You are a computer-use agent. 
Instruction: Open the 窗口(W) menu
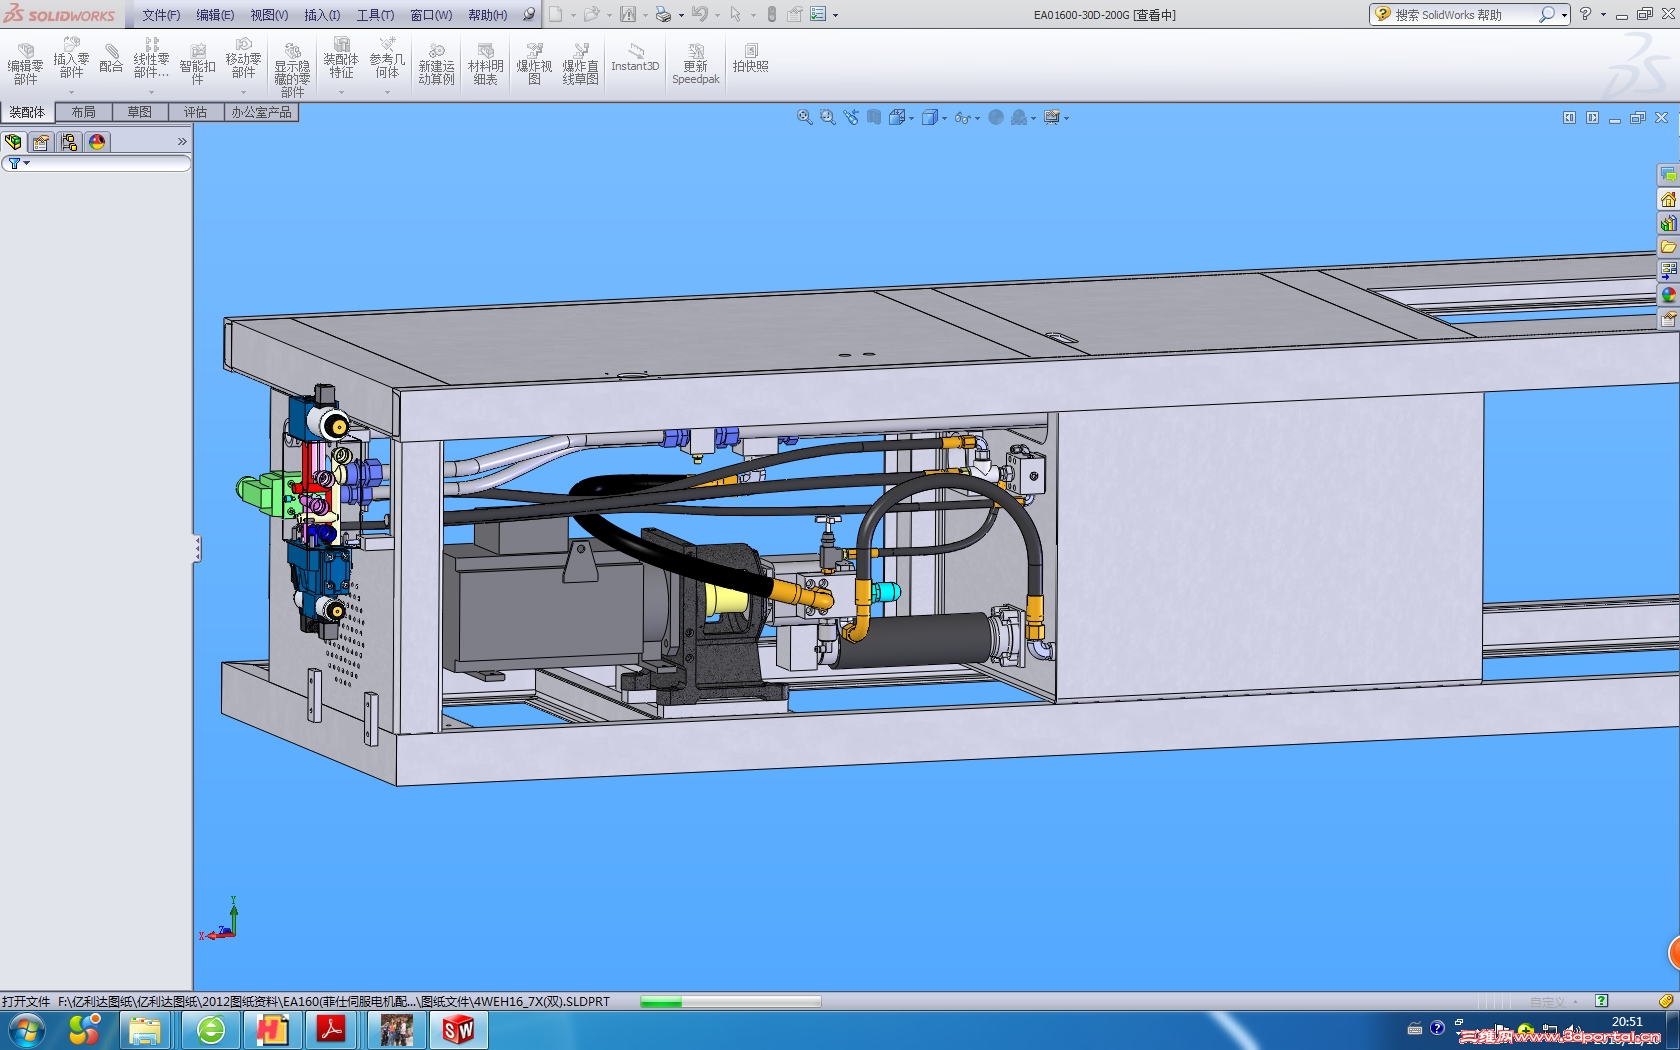[x=431, y=15]
